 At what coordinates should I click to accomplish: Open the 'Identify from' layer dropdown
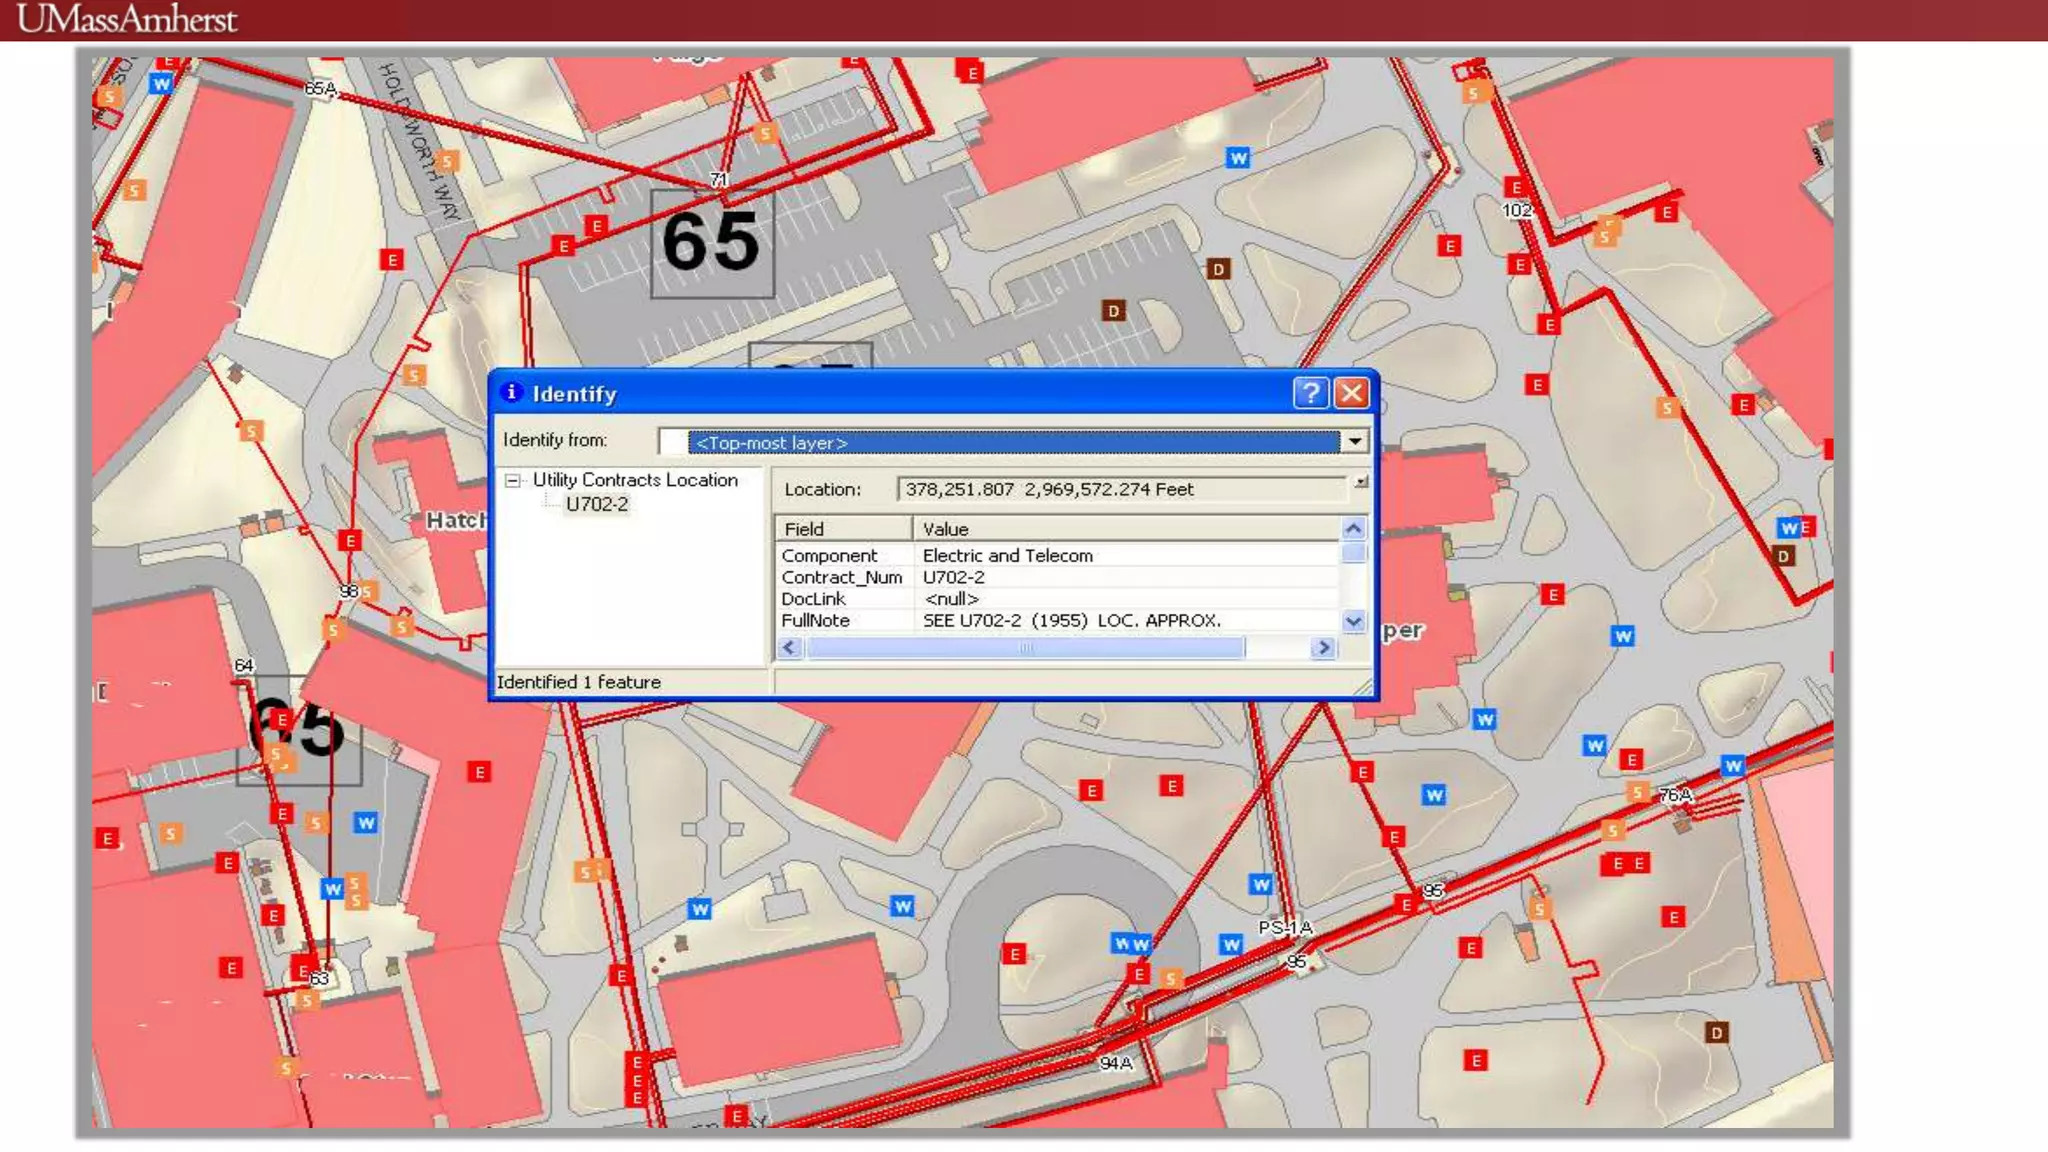(x=1354, y=441)
